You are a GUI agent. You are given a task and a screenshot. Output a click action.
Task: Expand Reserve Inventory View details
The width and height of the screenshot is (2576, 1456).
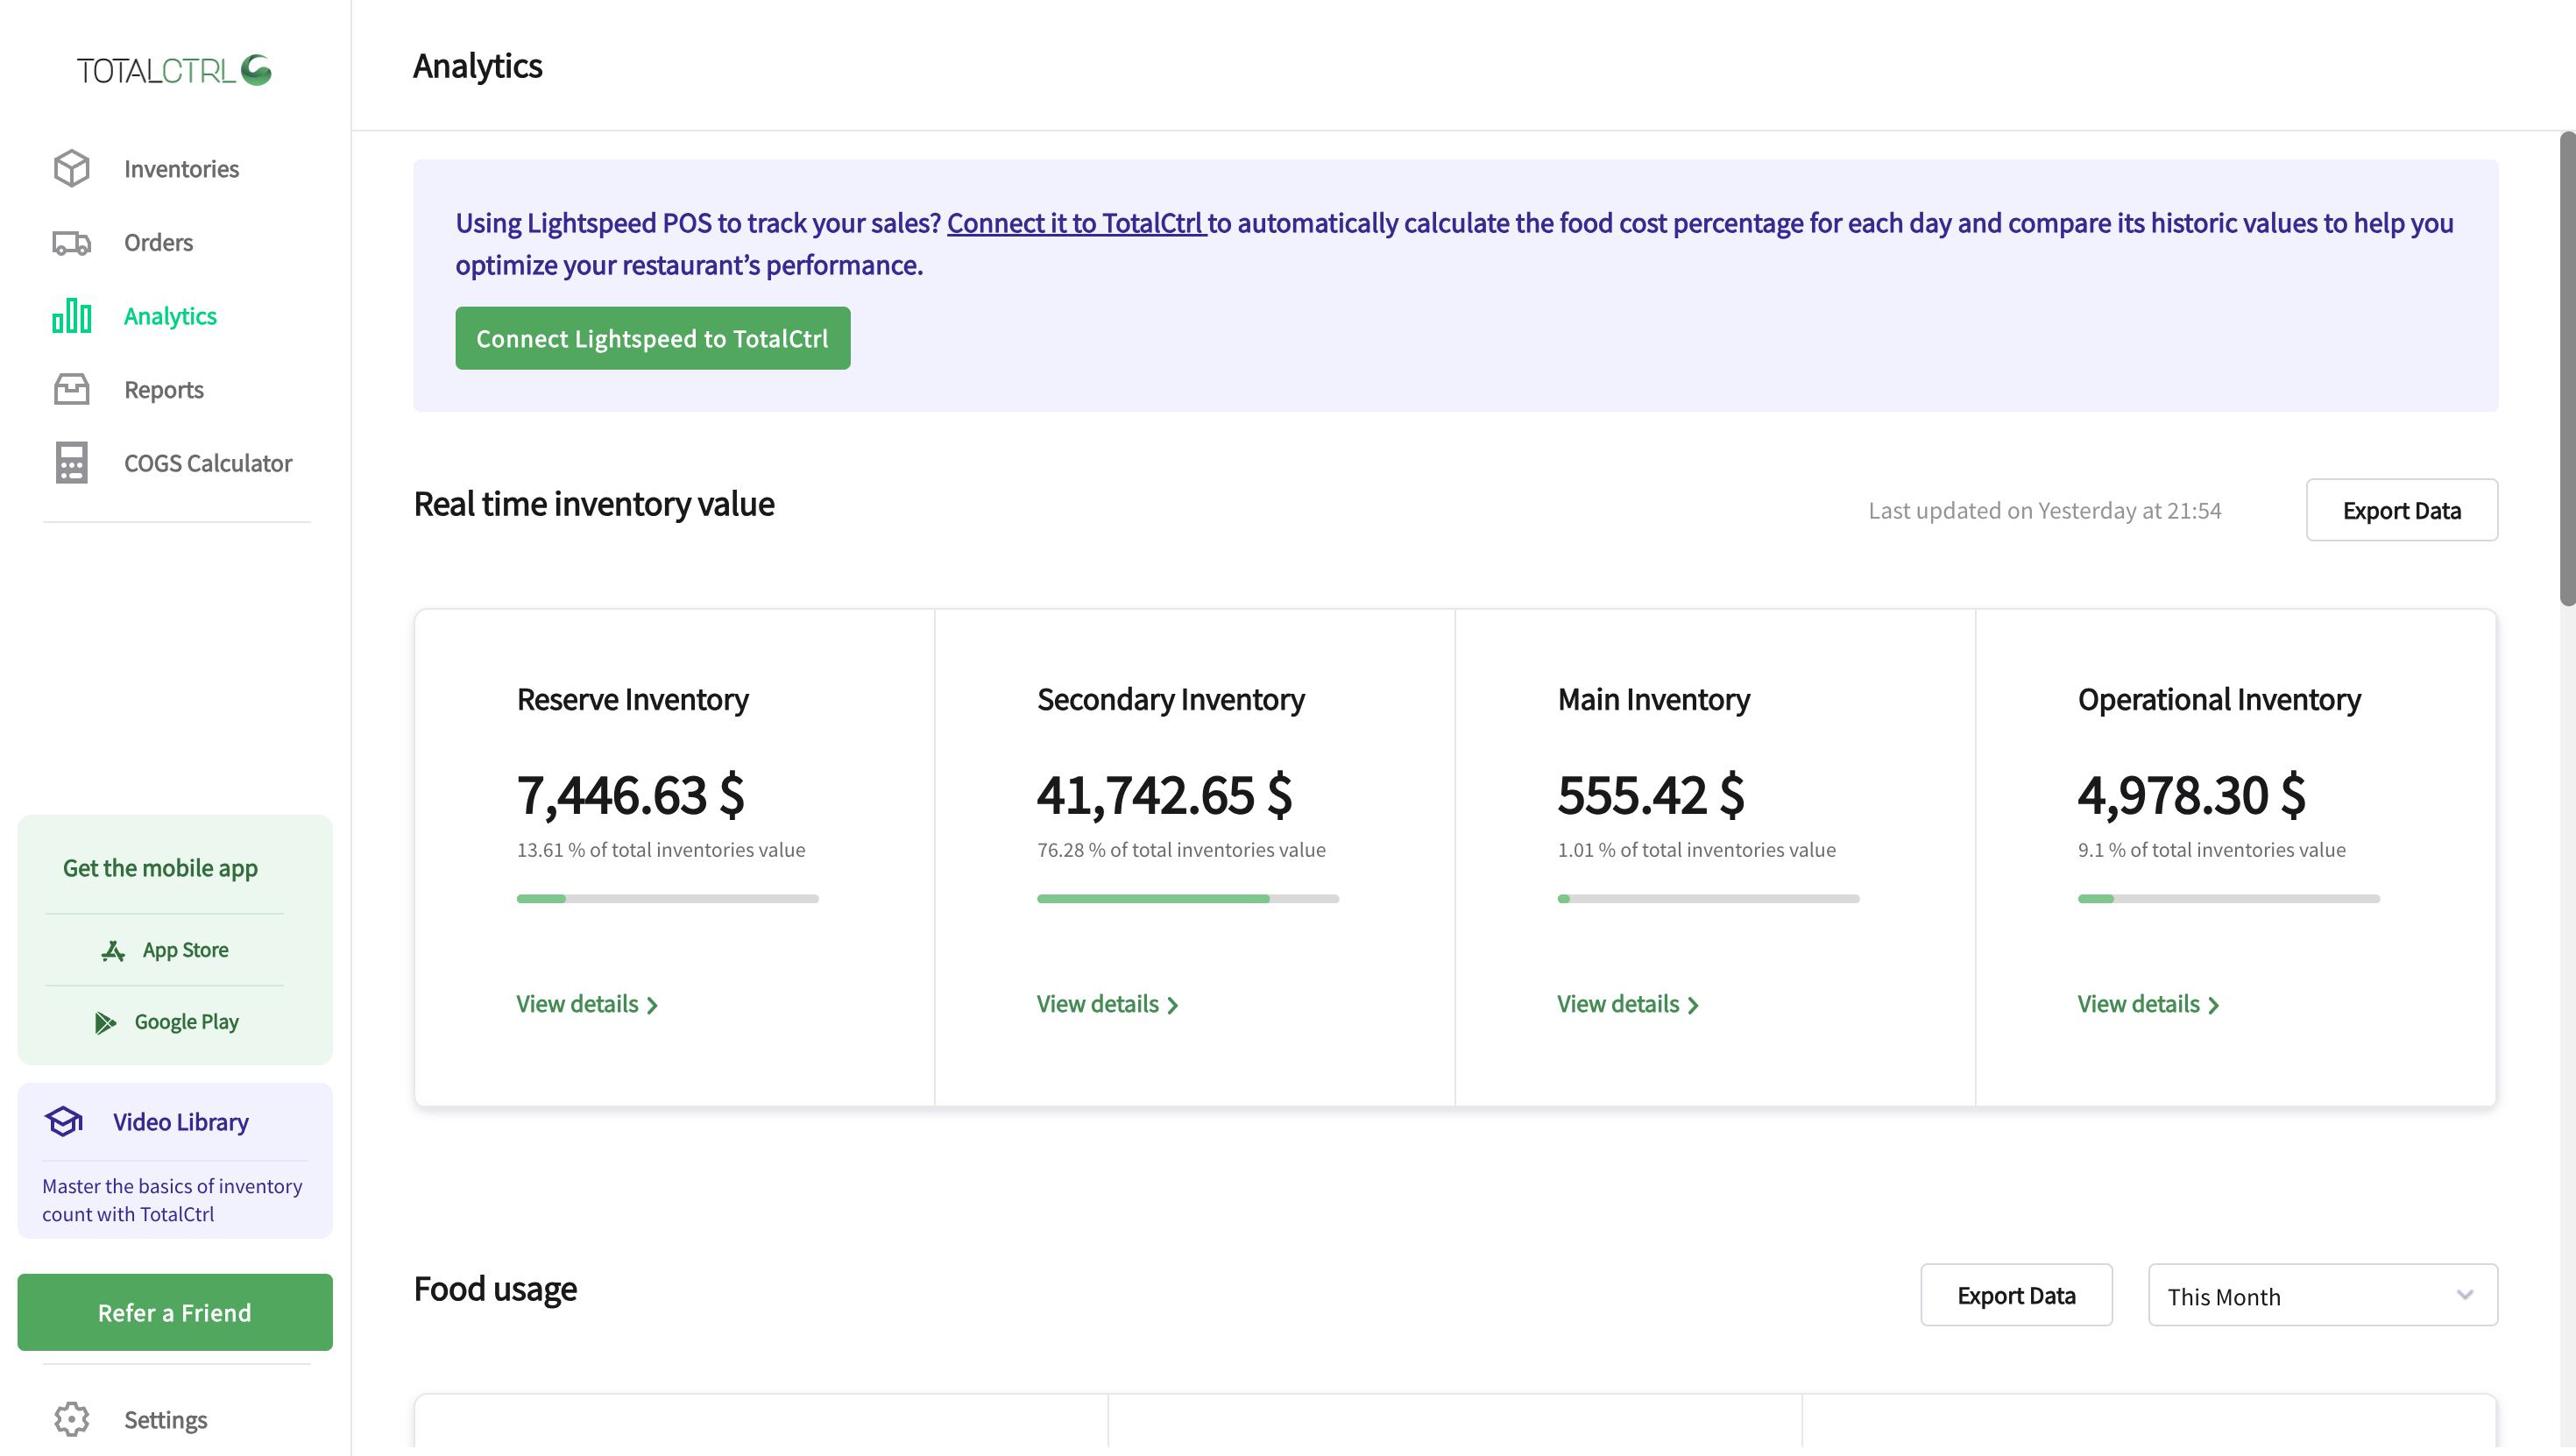586,1004
